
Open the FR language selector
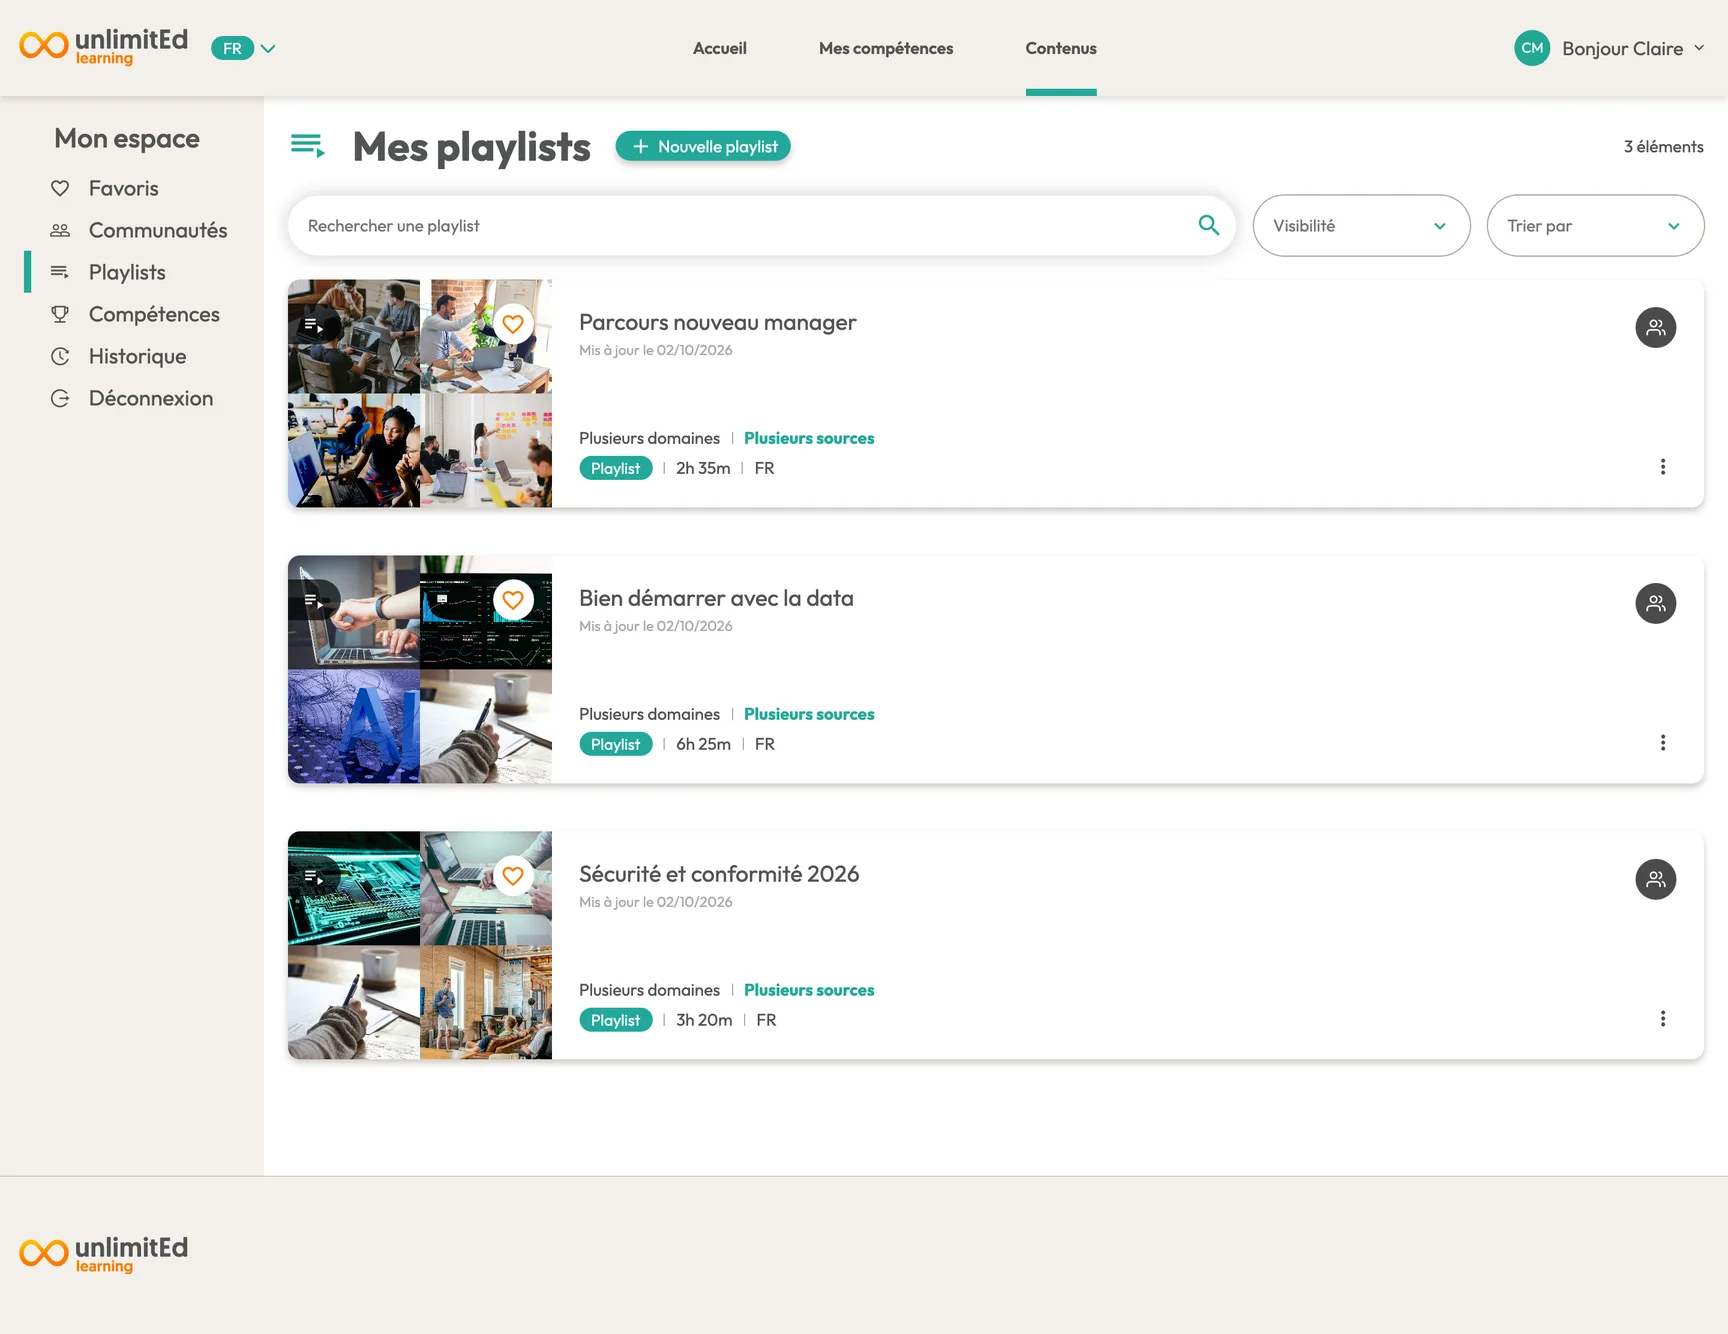243,48
